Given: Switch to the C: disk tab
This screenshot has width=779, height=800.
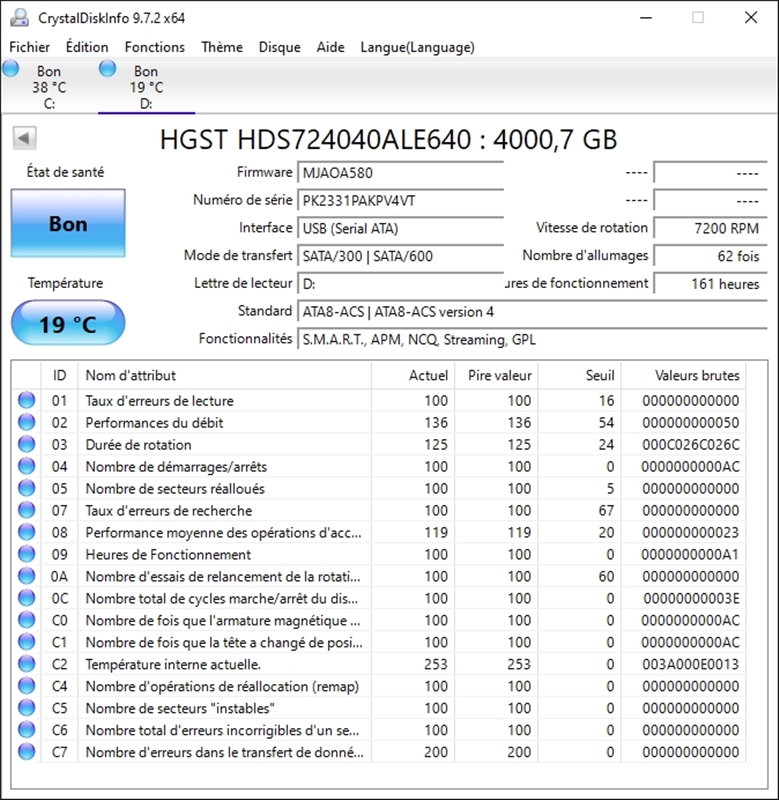Looking at the screenshot, I should pyautogui.click(x=49, y=87).
